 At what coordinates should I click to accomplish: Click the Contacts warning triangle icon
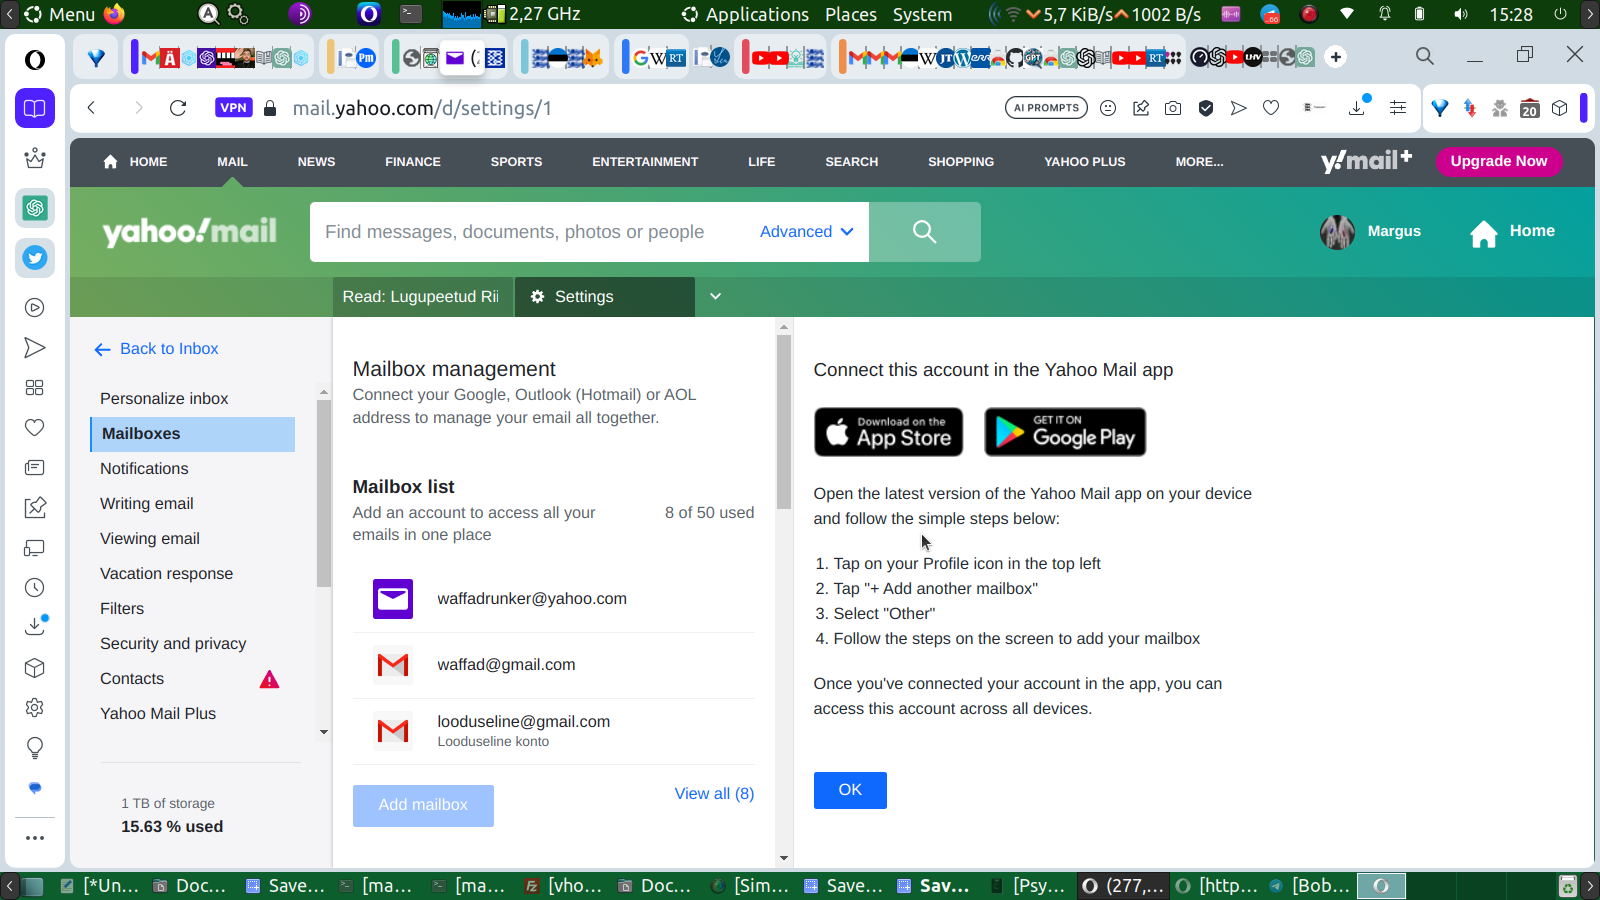coord(269,680)
